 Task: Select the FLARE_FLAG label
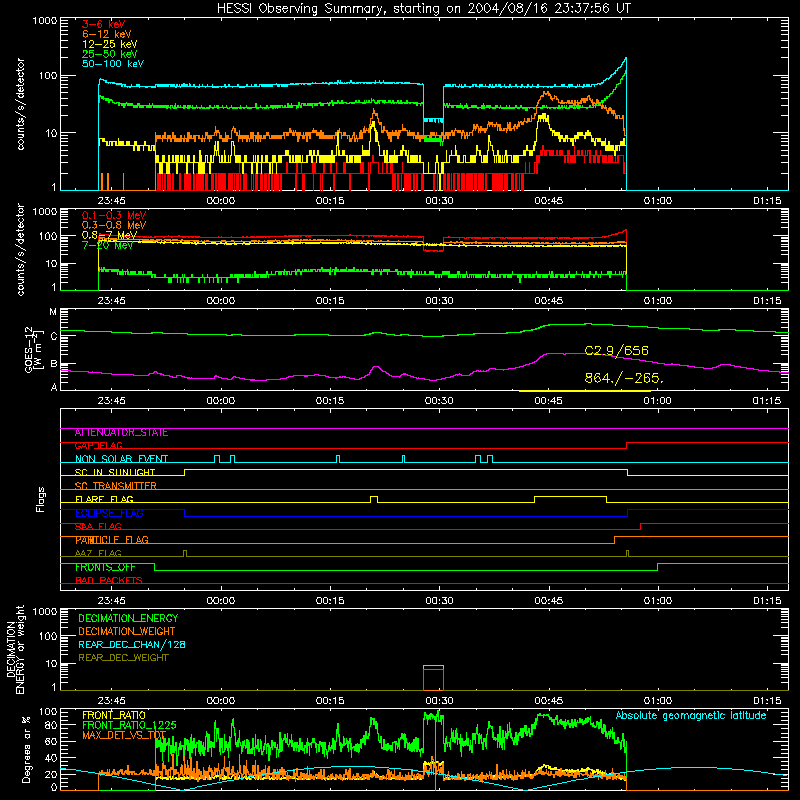click(x=104, y=499)
